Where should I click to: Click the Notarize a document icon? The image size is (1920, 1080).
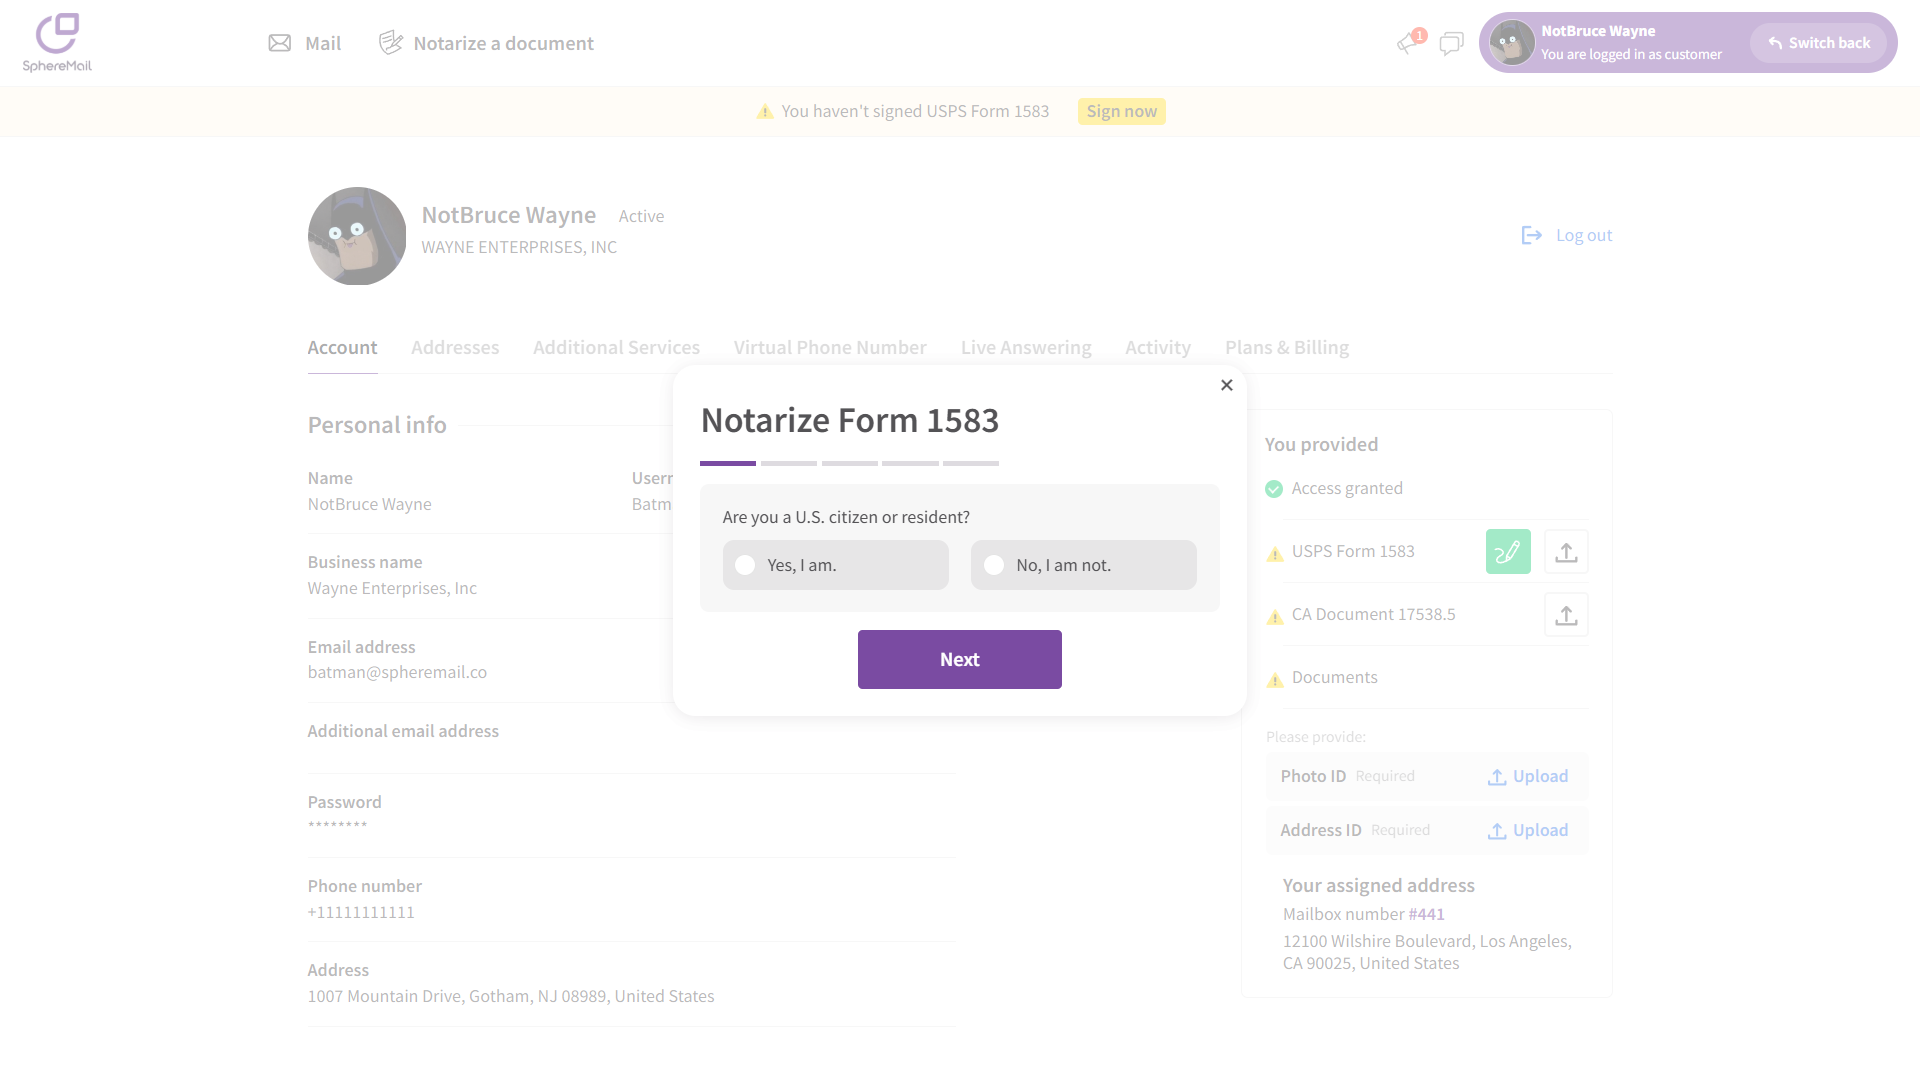[x=391, y=42]
